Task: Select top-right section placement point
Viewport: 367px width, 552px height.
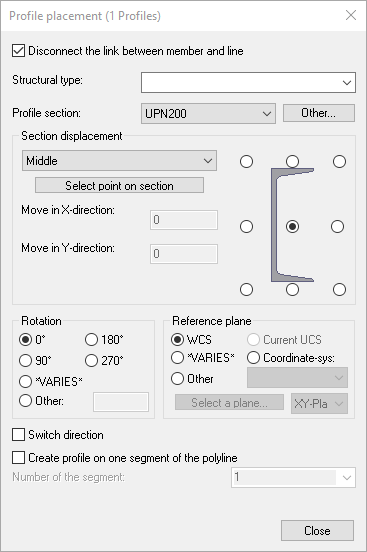Action: coord(339,162)
